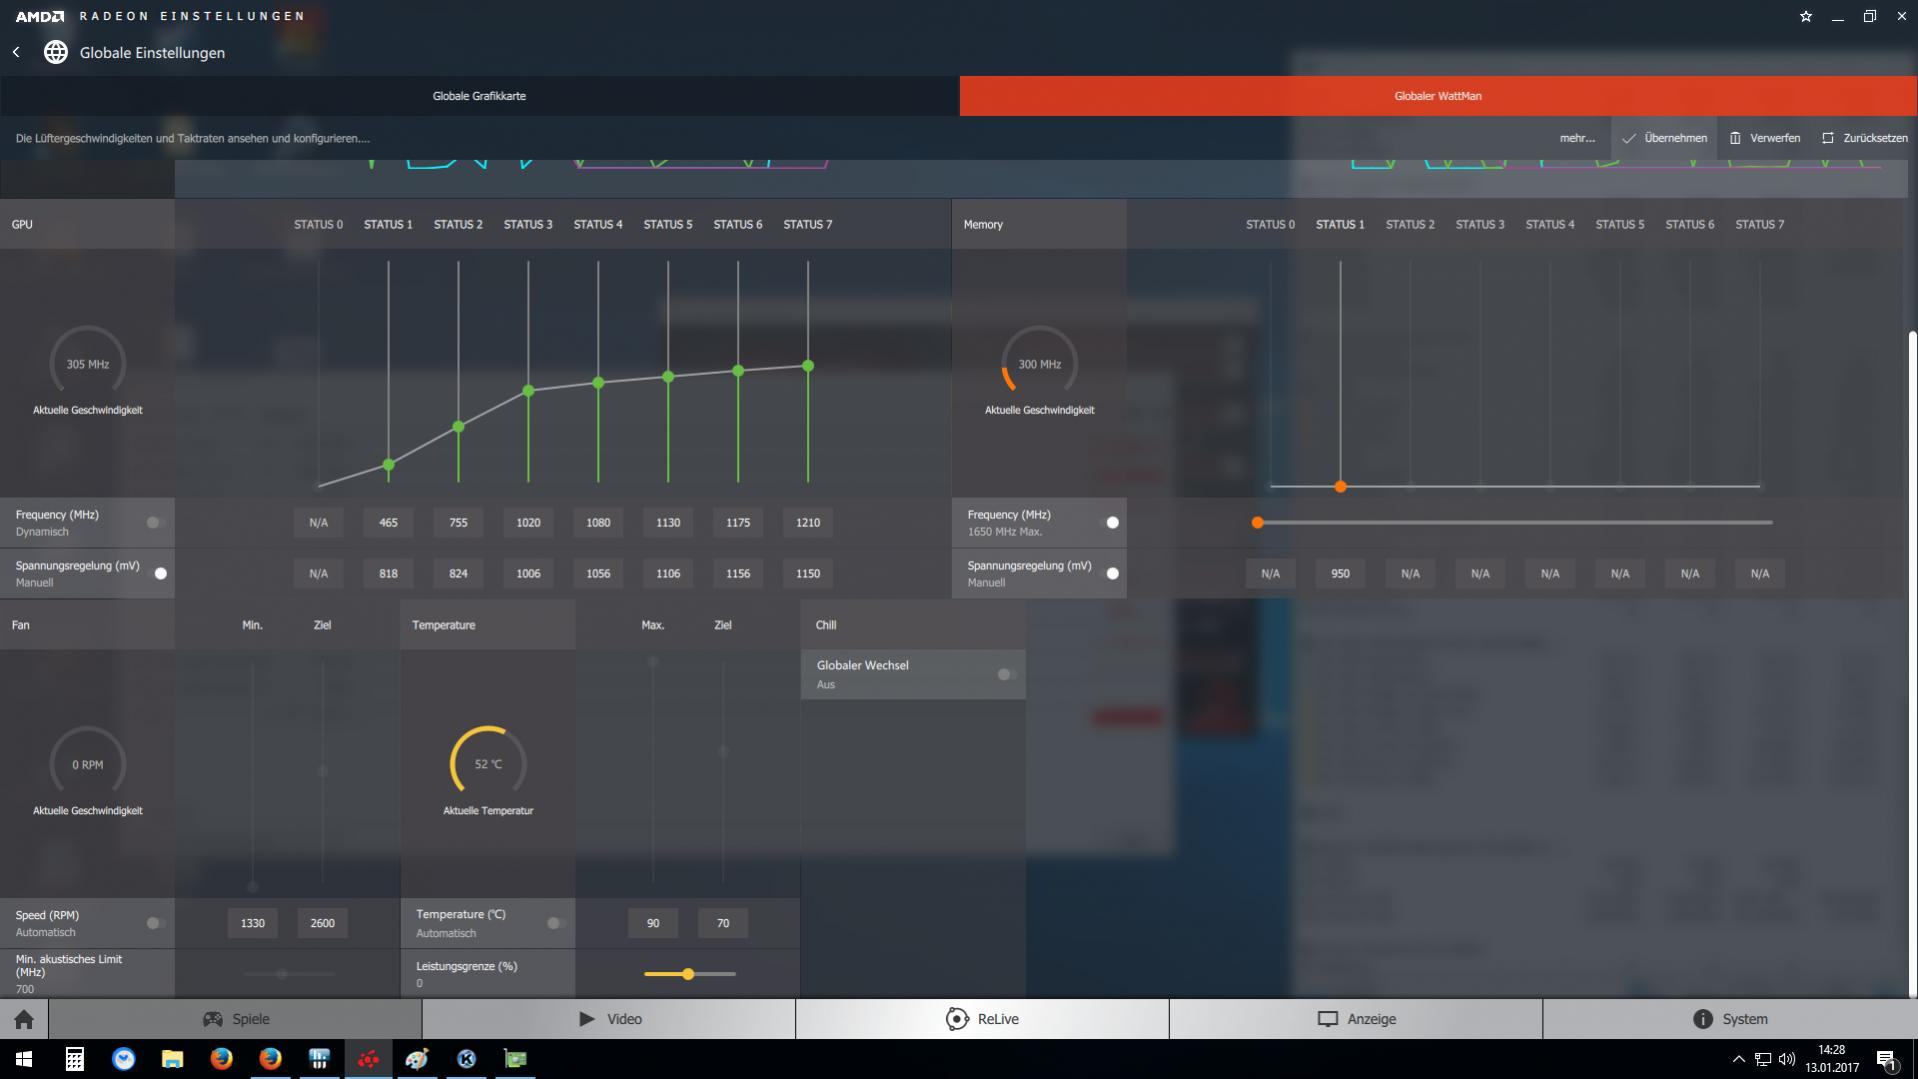Open the Radeon home screen via the house icon
1918x1079 pixels.
tap(24, 1019)
